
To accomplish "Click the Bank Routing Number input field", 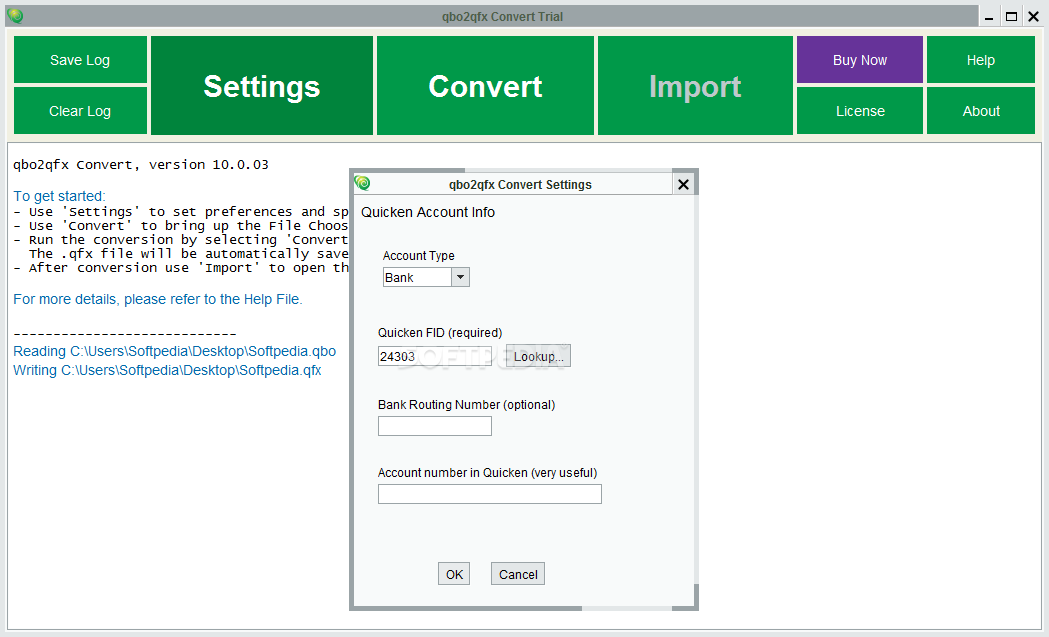I will click(435, 426).
